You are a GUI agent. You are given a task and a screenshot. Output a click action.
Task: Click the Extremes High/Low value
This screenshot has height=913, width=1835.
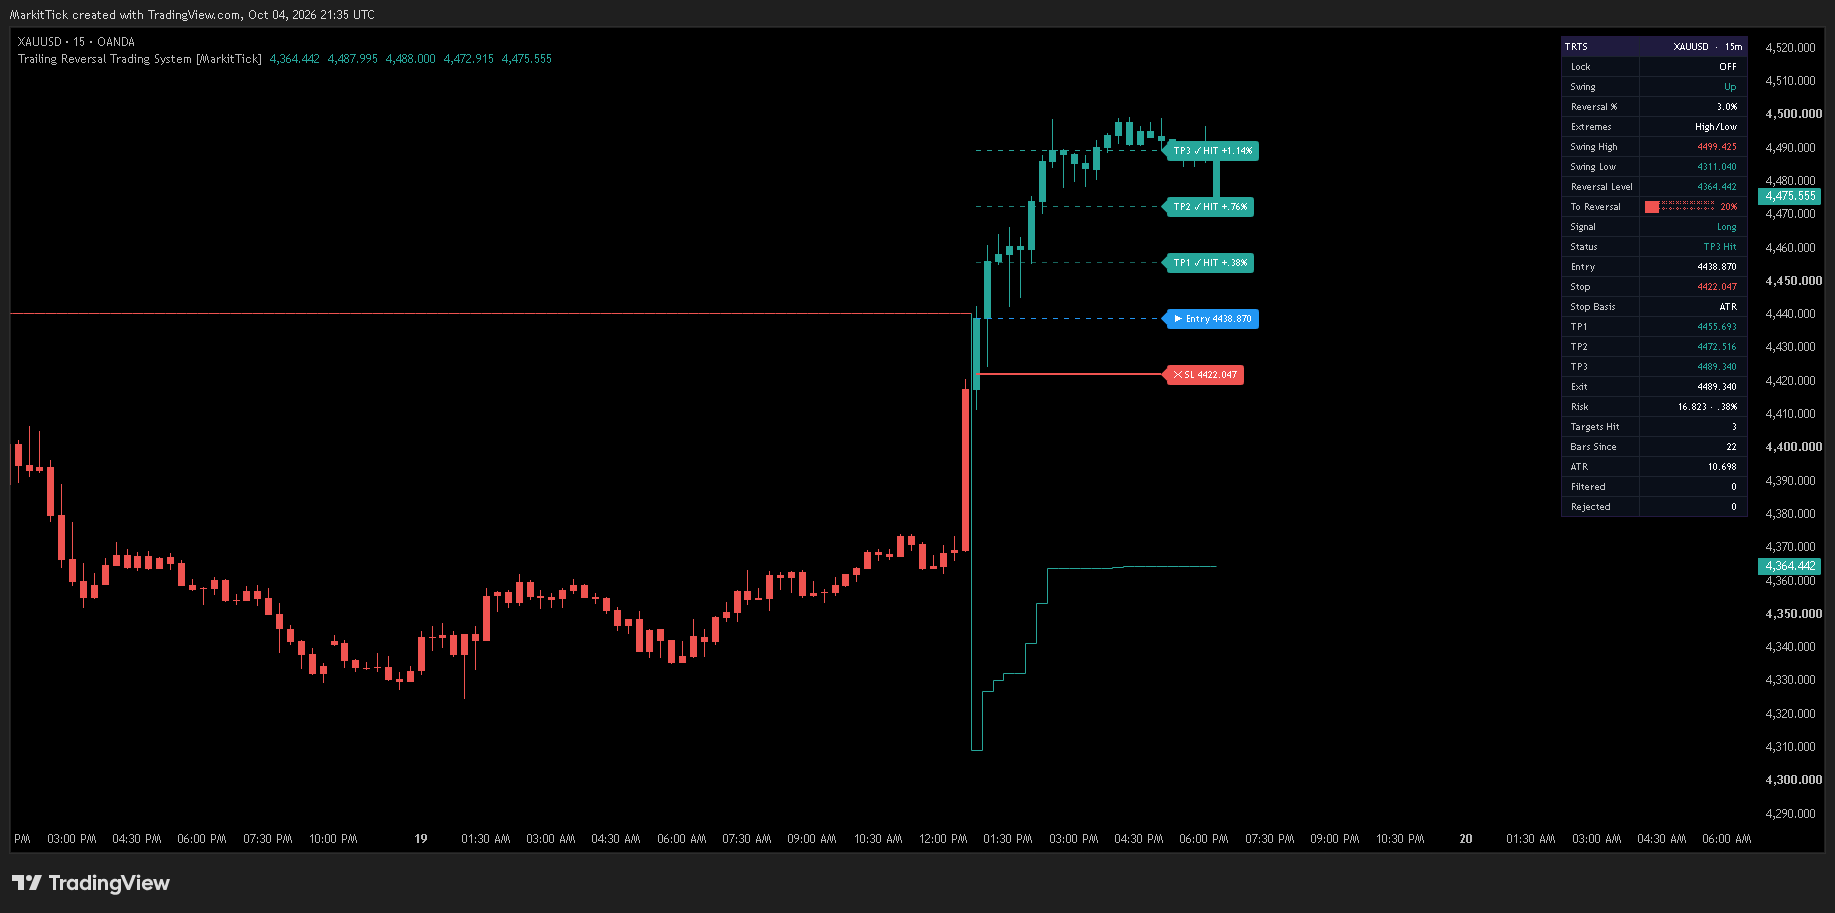point(1716,127)
